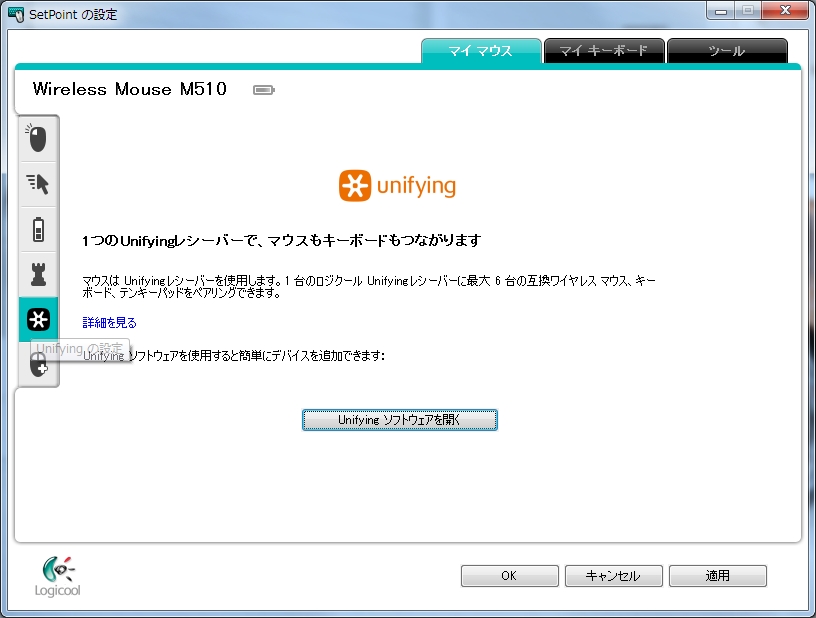Viewport: 816px width, 618px height.
Task: Click the orange Unifying logo
Action: (x=397, y=186)
